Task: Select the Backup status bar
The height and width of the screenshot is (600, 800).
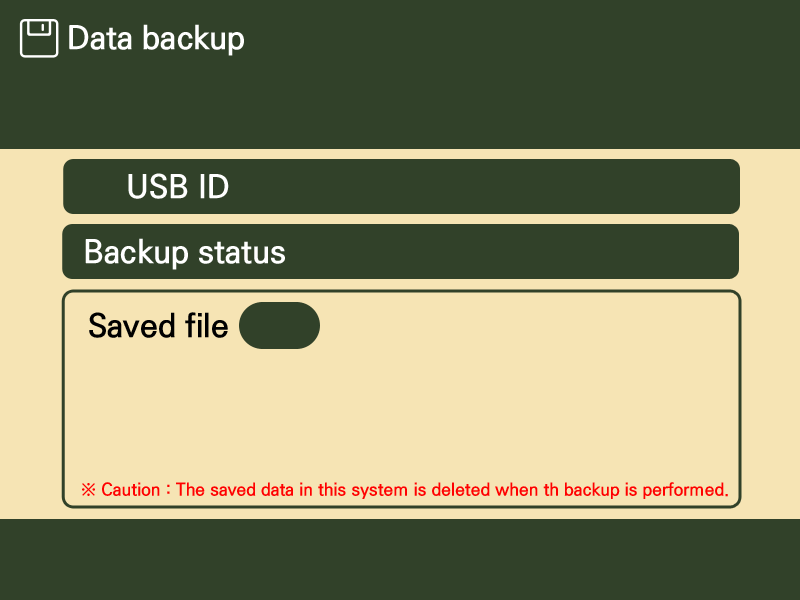Action: click(x=401, y=252)
